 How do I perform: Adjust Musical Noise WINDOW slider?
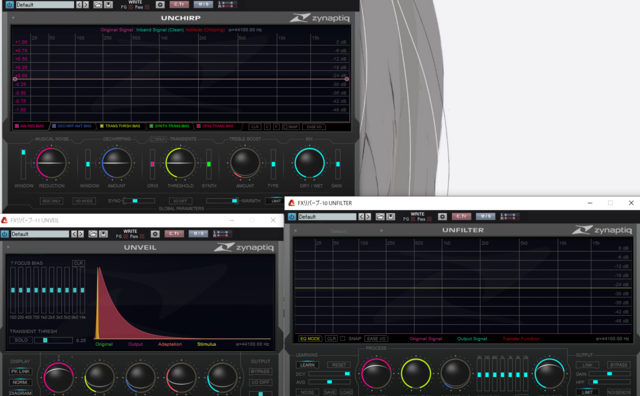pyautogui.click(x=23, y=164)
